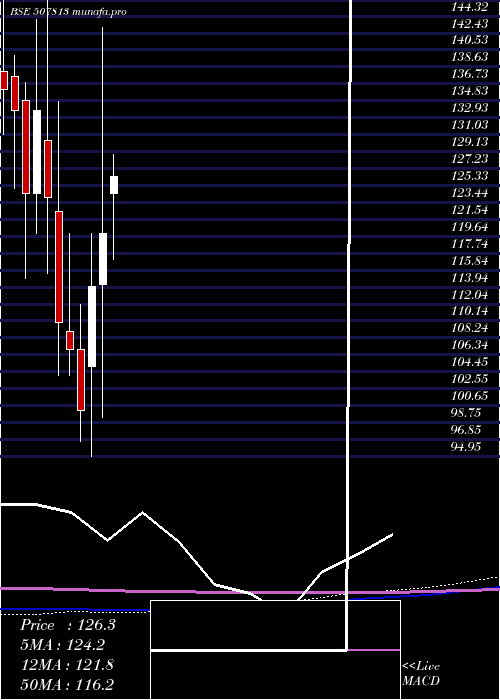Click the 106.34 price axis label

pos(470,346)
